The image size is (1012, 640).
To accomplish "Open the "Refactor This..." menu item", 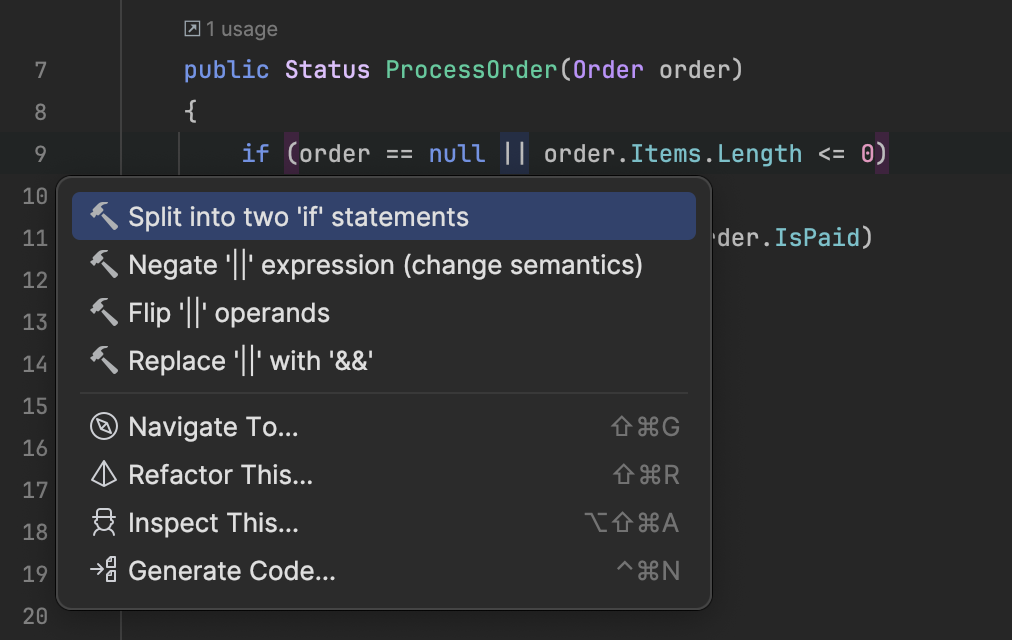I will click(220, 475).
